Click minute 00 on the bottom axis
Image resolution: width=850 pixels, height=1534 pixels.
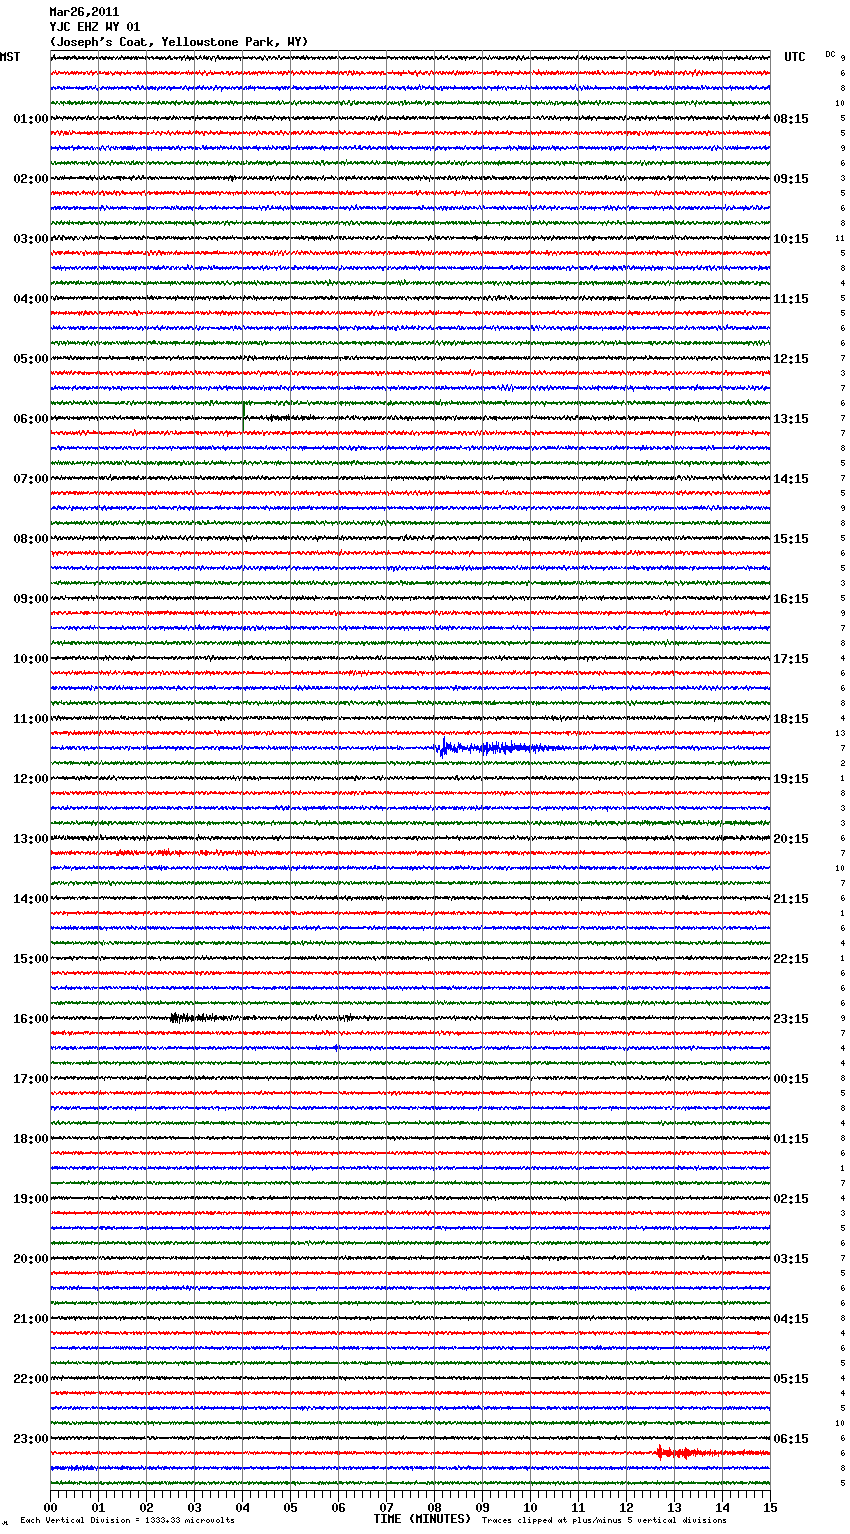[50, 1507]
